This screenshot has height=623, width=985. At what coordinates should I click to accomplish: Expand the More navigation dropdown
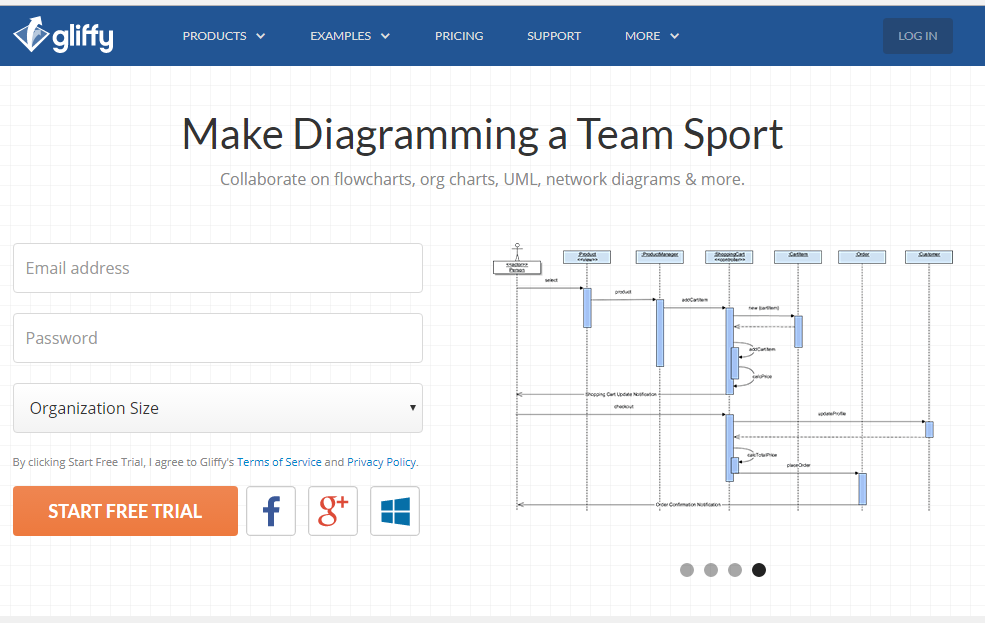[x=652, y=36]
